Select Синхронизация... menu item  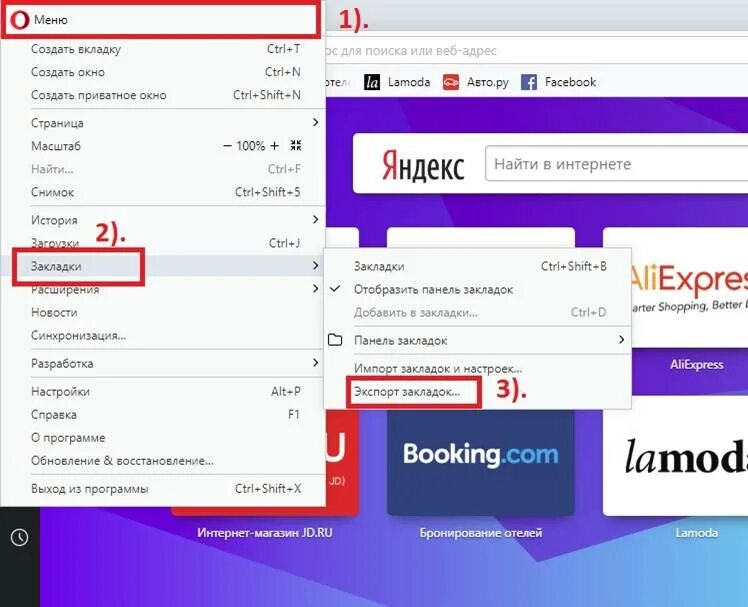(163, 335)
